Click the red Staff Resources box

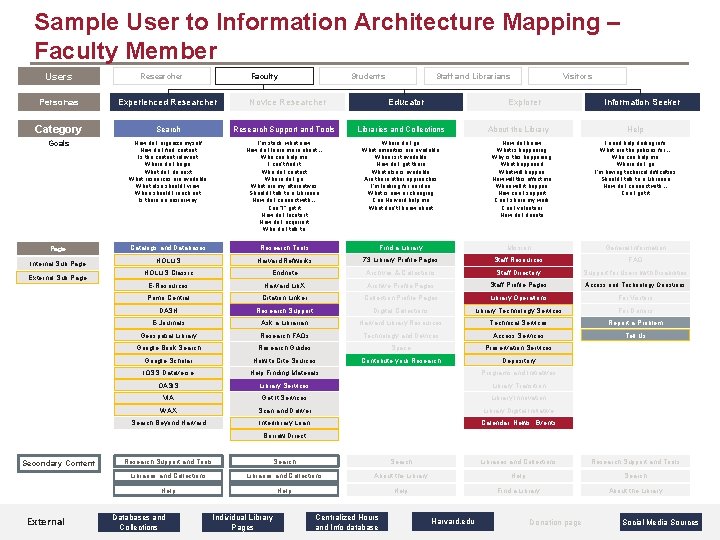[x=518, y=260]
